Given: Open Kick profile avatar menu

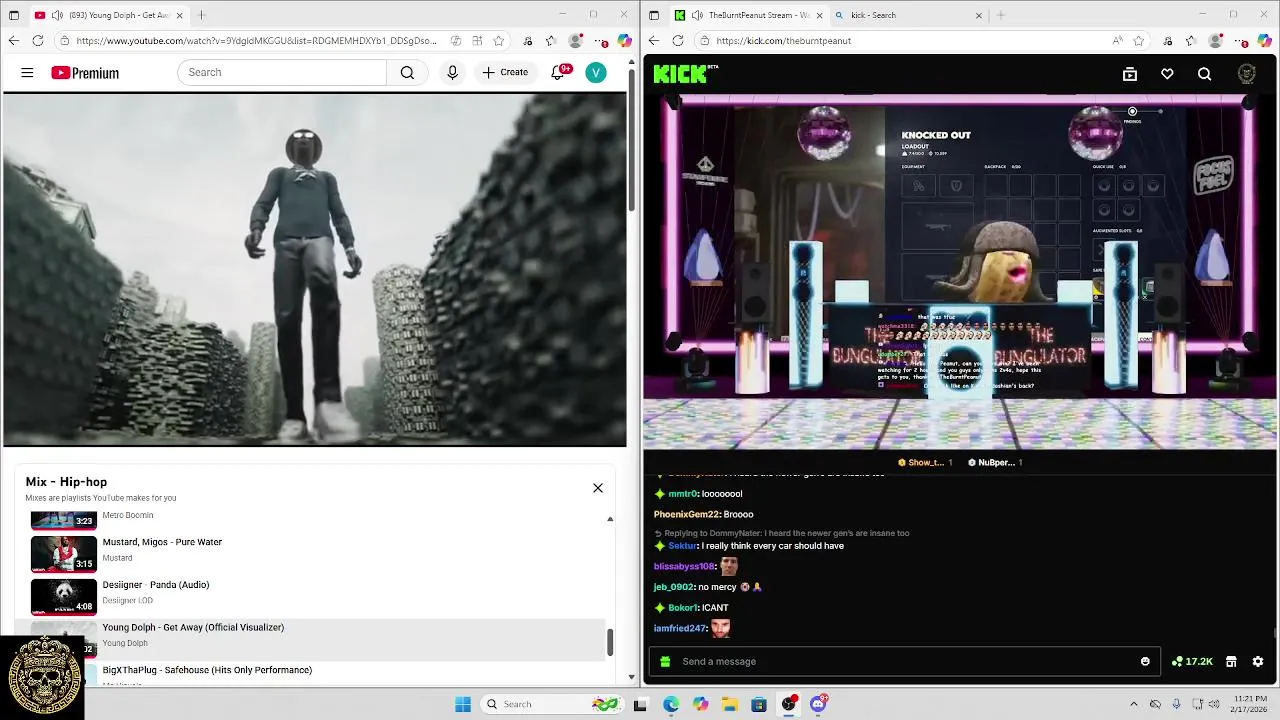Looking at the screenshot, I should click(1246, 74).
